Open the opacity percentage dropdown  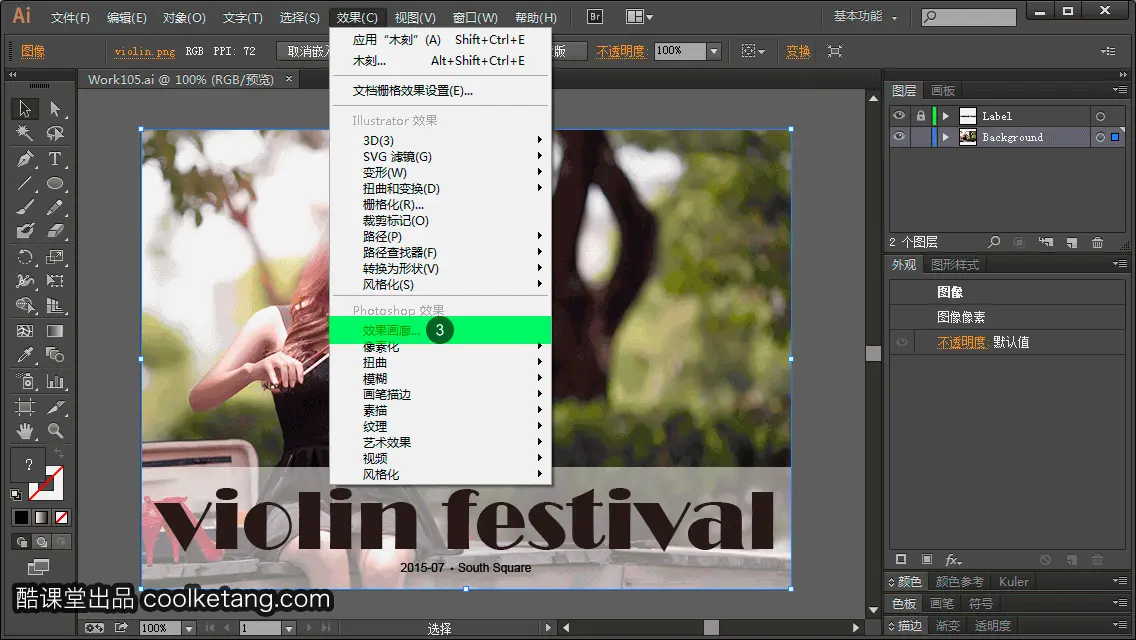(x=714, y=51)
